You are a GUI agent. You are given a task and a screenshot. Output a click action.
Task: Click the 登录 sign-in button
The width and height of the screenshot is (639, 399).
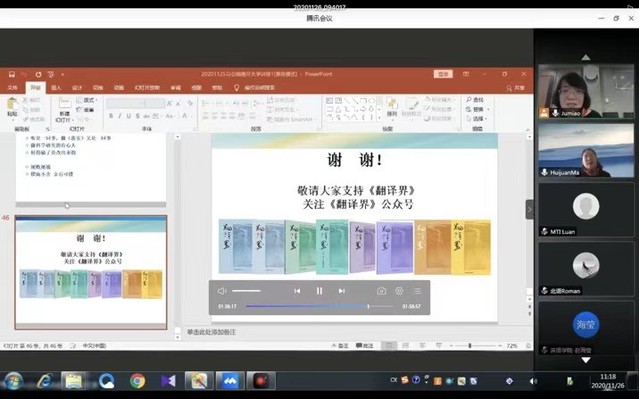coord(443,74)
